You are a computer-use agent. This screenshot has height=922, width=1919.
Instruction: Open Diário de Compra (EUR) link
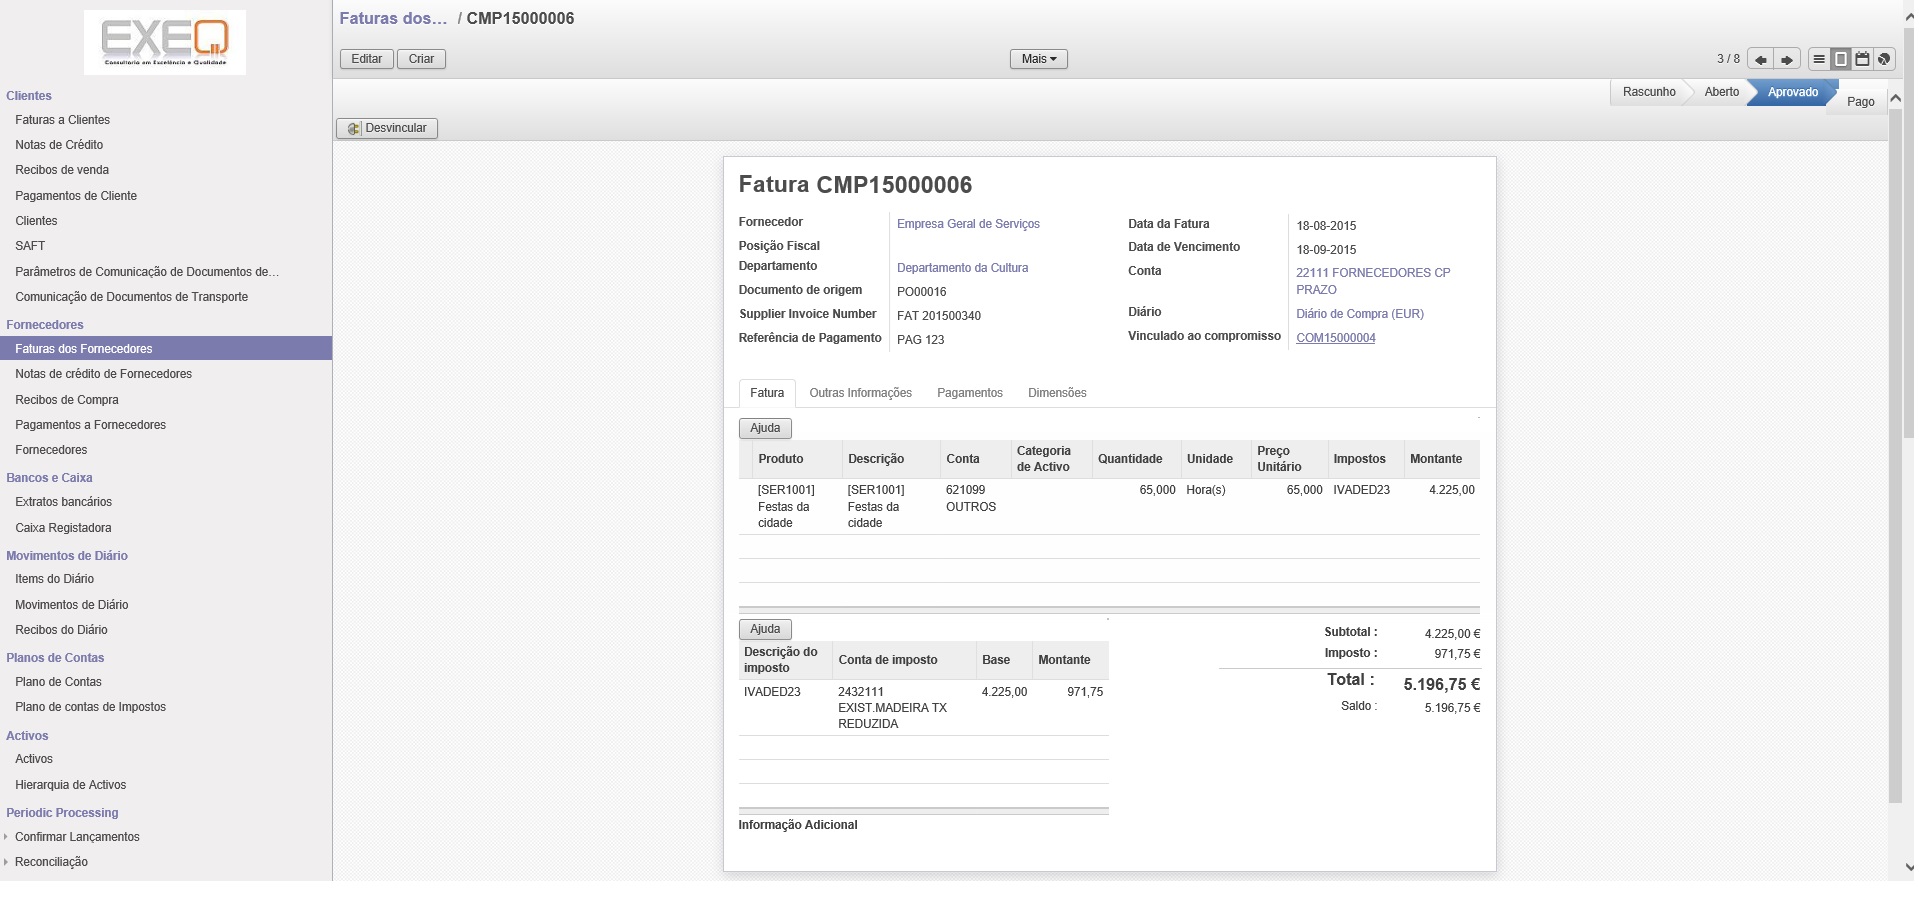[1360, 314]
